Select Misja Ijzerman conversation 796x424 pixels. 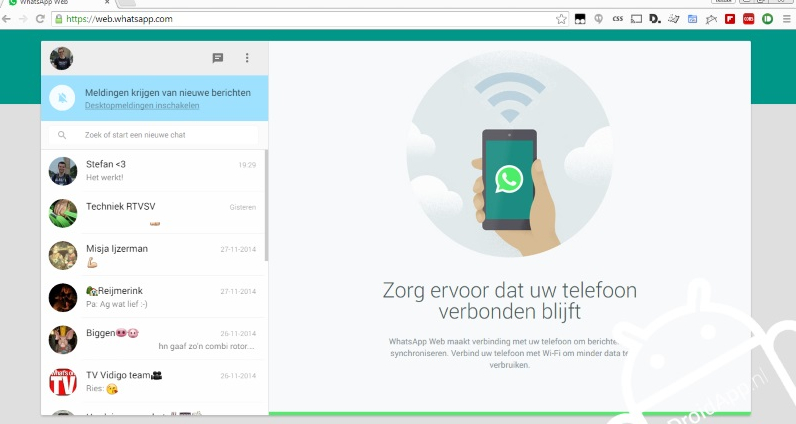click(x=153, y=255)
